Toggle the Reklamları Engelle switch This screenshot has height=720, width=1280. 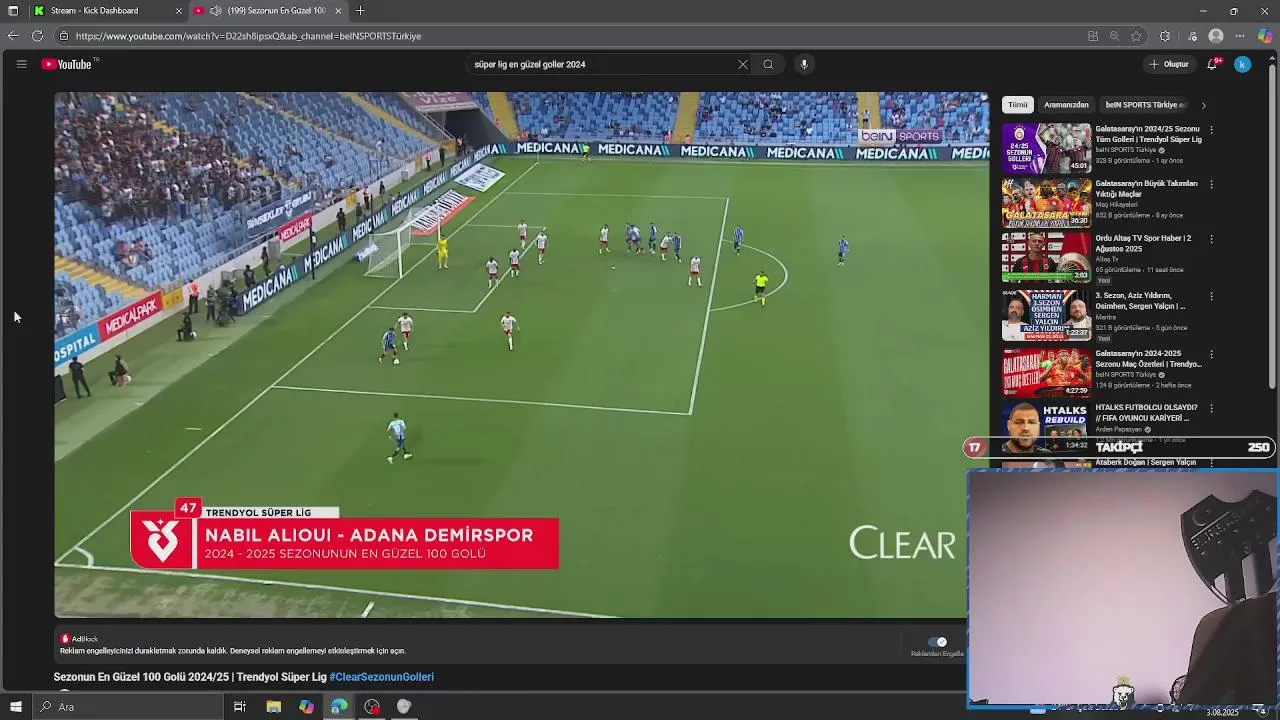pyautogui.click(x=937, y=642)
